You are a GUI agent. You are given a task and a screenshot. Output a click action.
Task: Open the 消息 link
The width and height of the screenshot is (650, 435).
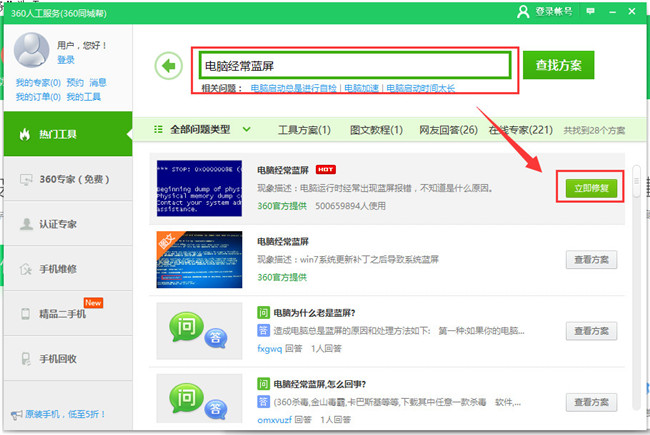tap(98, 83)
